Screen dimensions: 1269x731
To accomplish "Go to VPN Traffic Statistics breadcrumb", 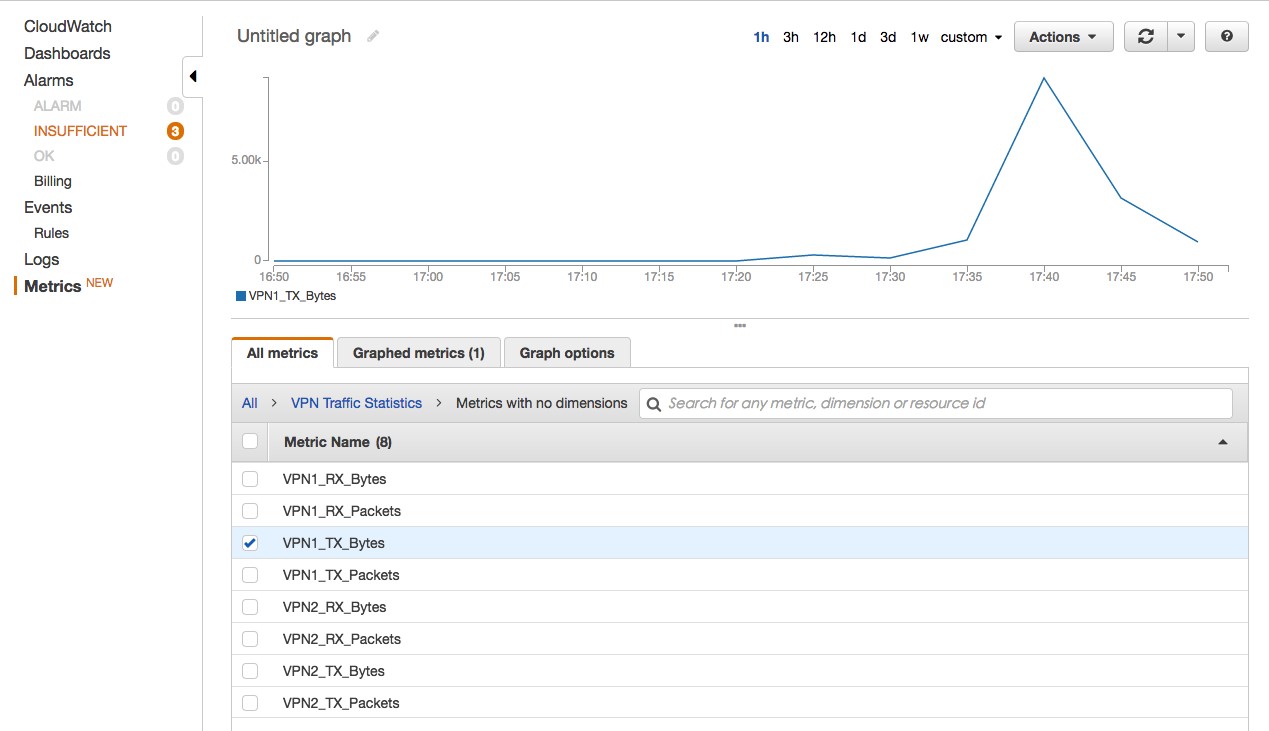I will point(356,403).
